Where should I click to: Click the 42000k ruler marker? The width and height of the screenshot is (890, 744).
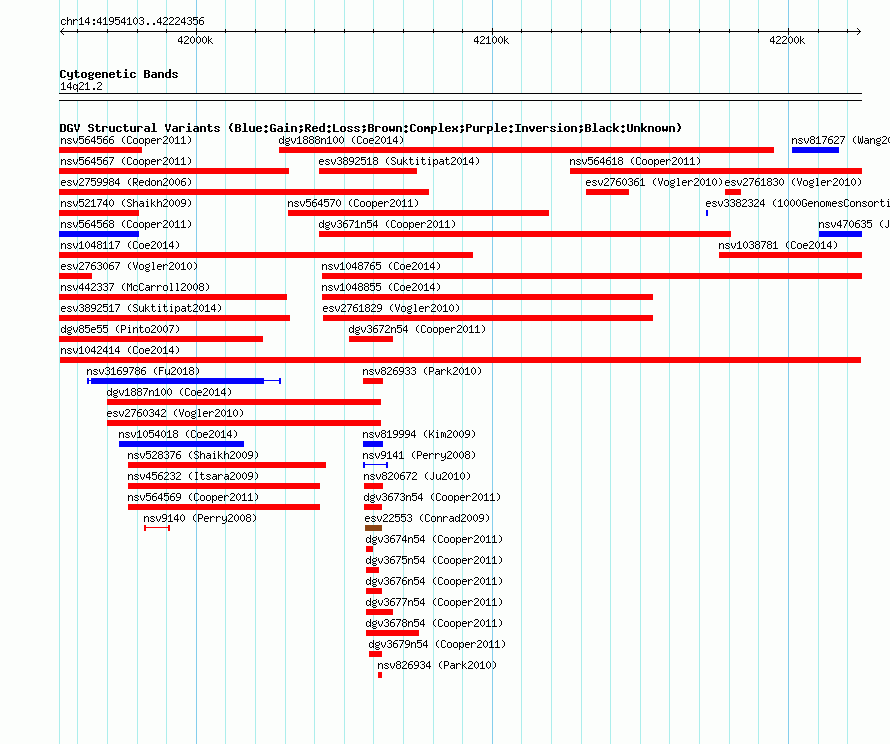click(x=195, y=40)
